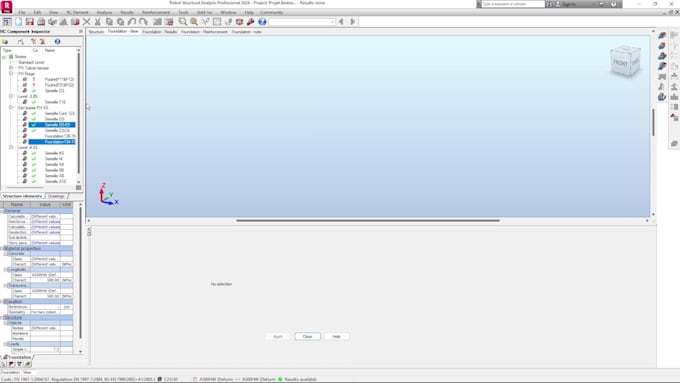Click the Redo arrow icon
Viewport: 680px width, 383px height.
(143, 22)
